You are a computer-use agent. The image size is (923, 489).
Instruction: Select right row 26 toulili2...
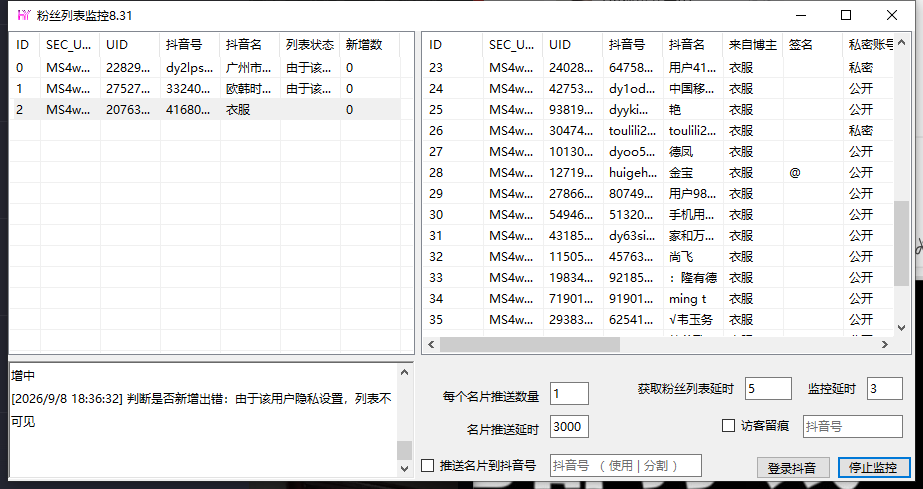tap(659, 131)
